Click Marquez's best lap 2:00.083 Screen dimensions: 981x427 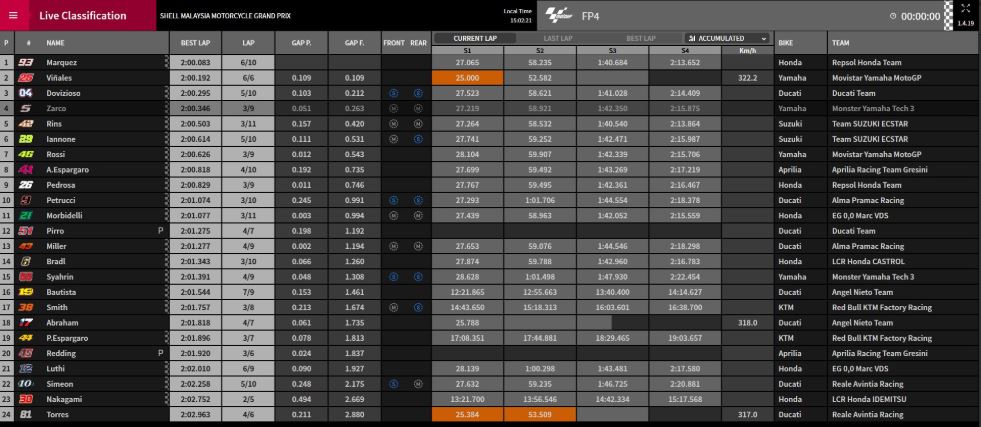pos(195,63)
